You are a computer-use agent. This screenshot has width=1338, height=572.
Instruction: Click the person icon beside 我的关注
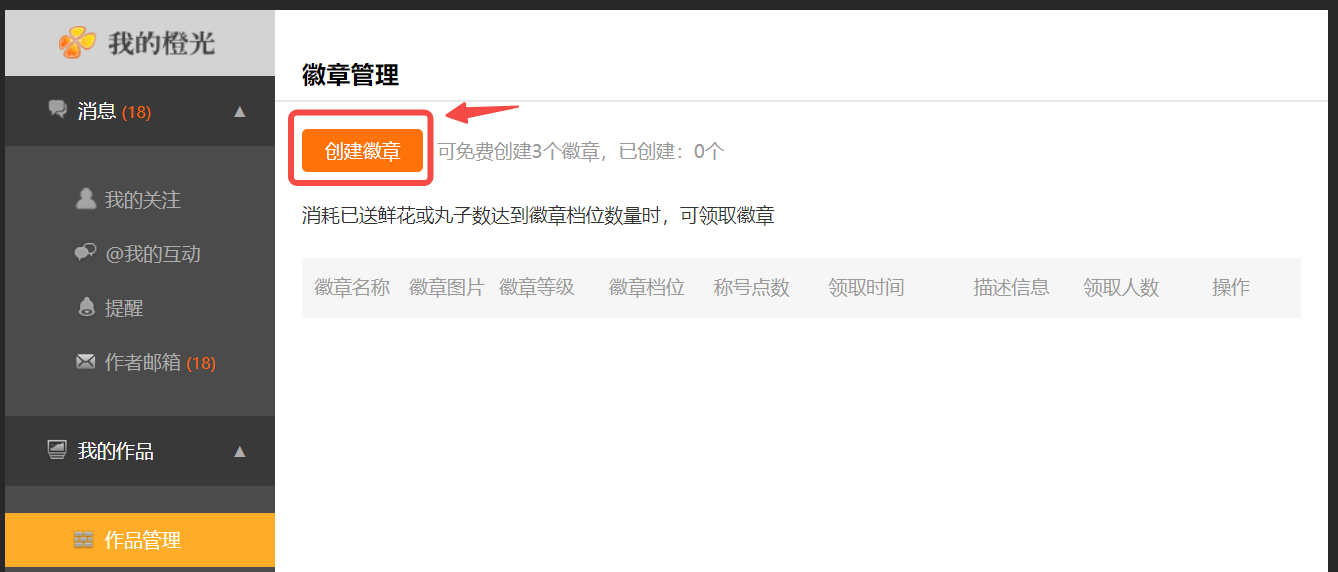(86, 199)
